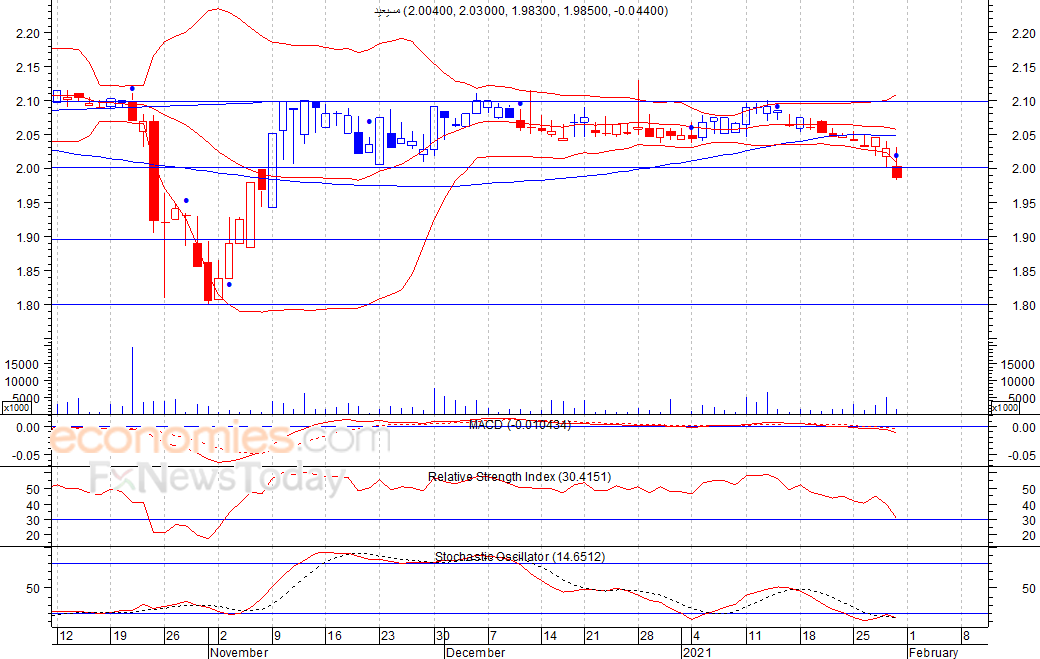Screen dimensions: 1040x659
Task: Click the 2.20 price label on the left axis
Action: point(28,33)
